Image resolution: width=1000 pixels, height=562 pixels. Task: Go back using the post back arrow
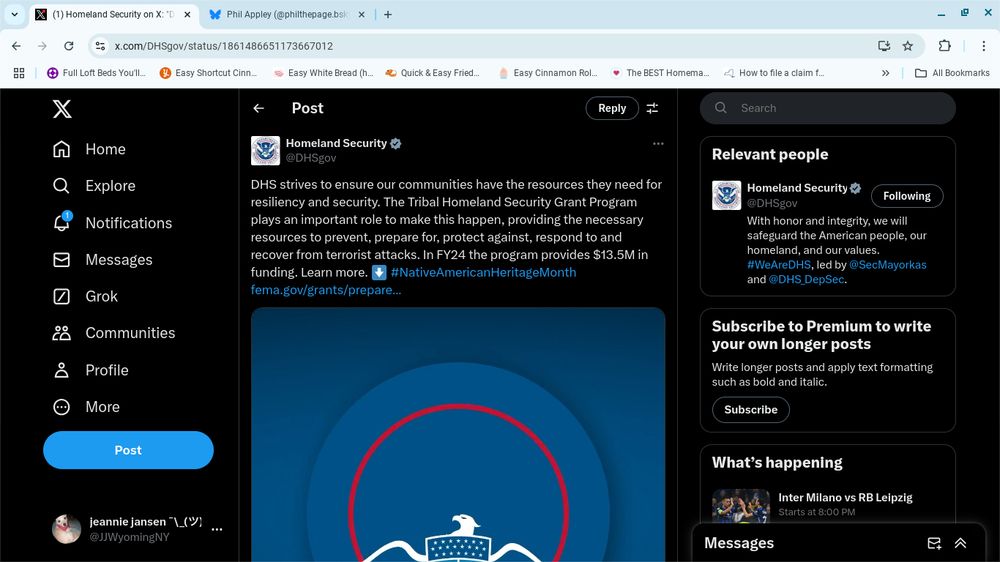point(258,108)
